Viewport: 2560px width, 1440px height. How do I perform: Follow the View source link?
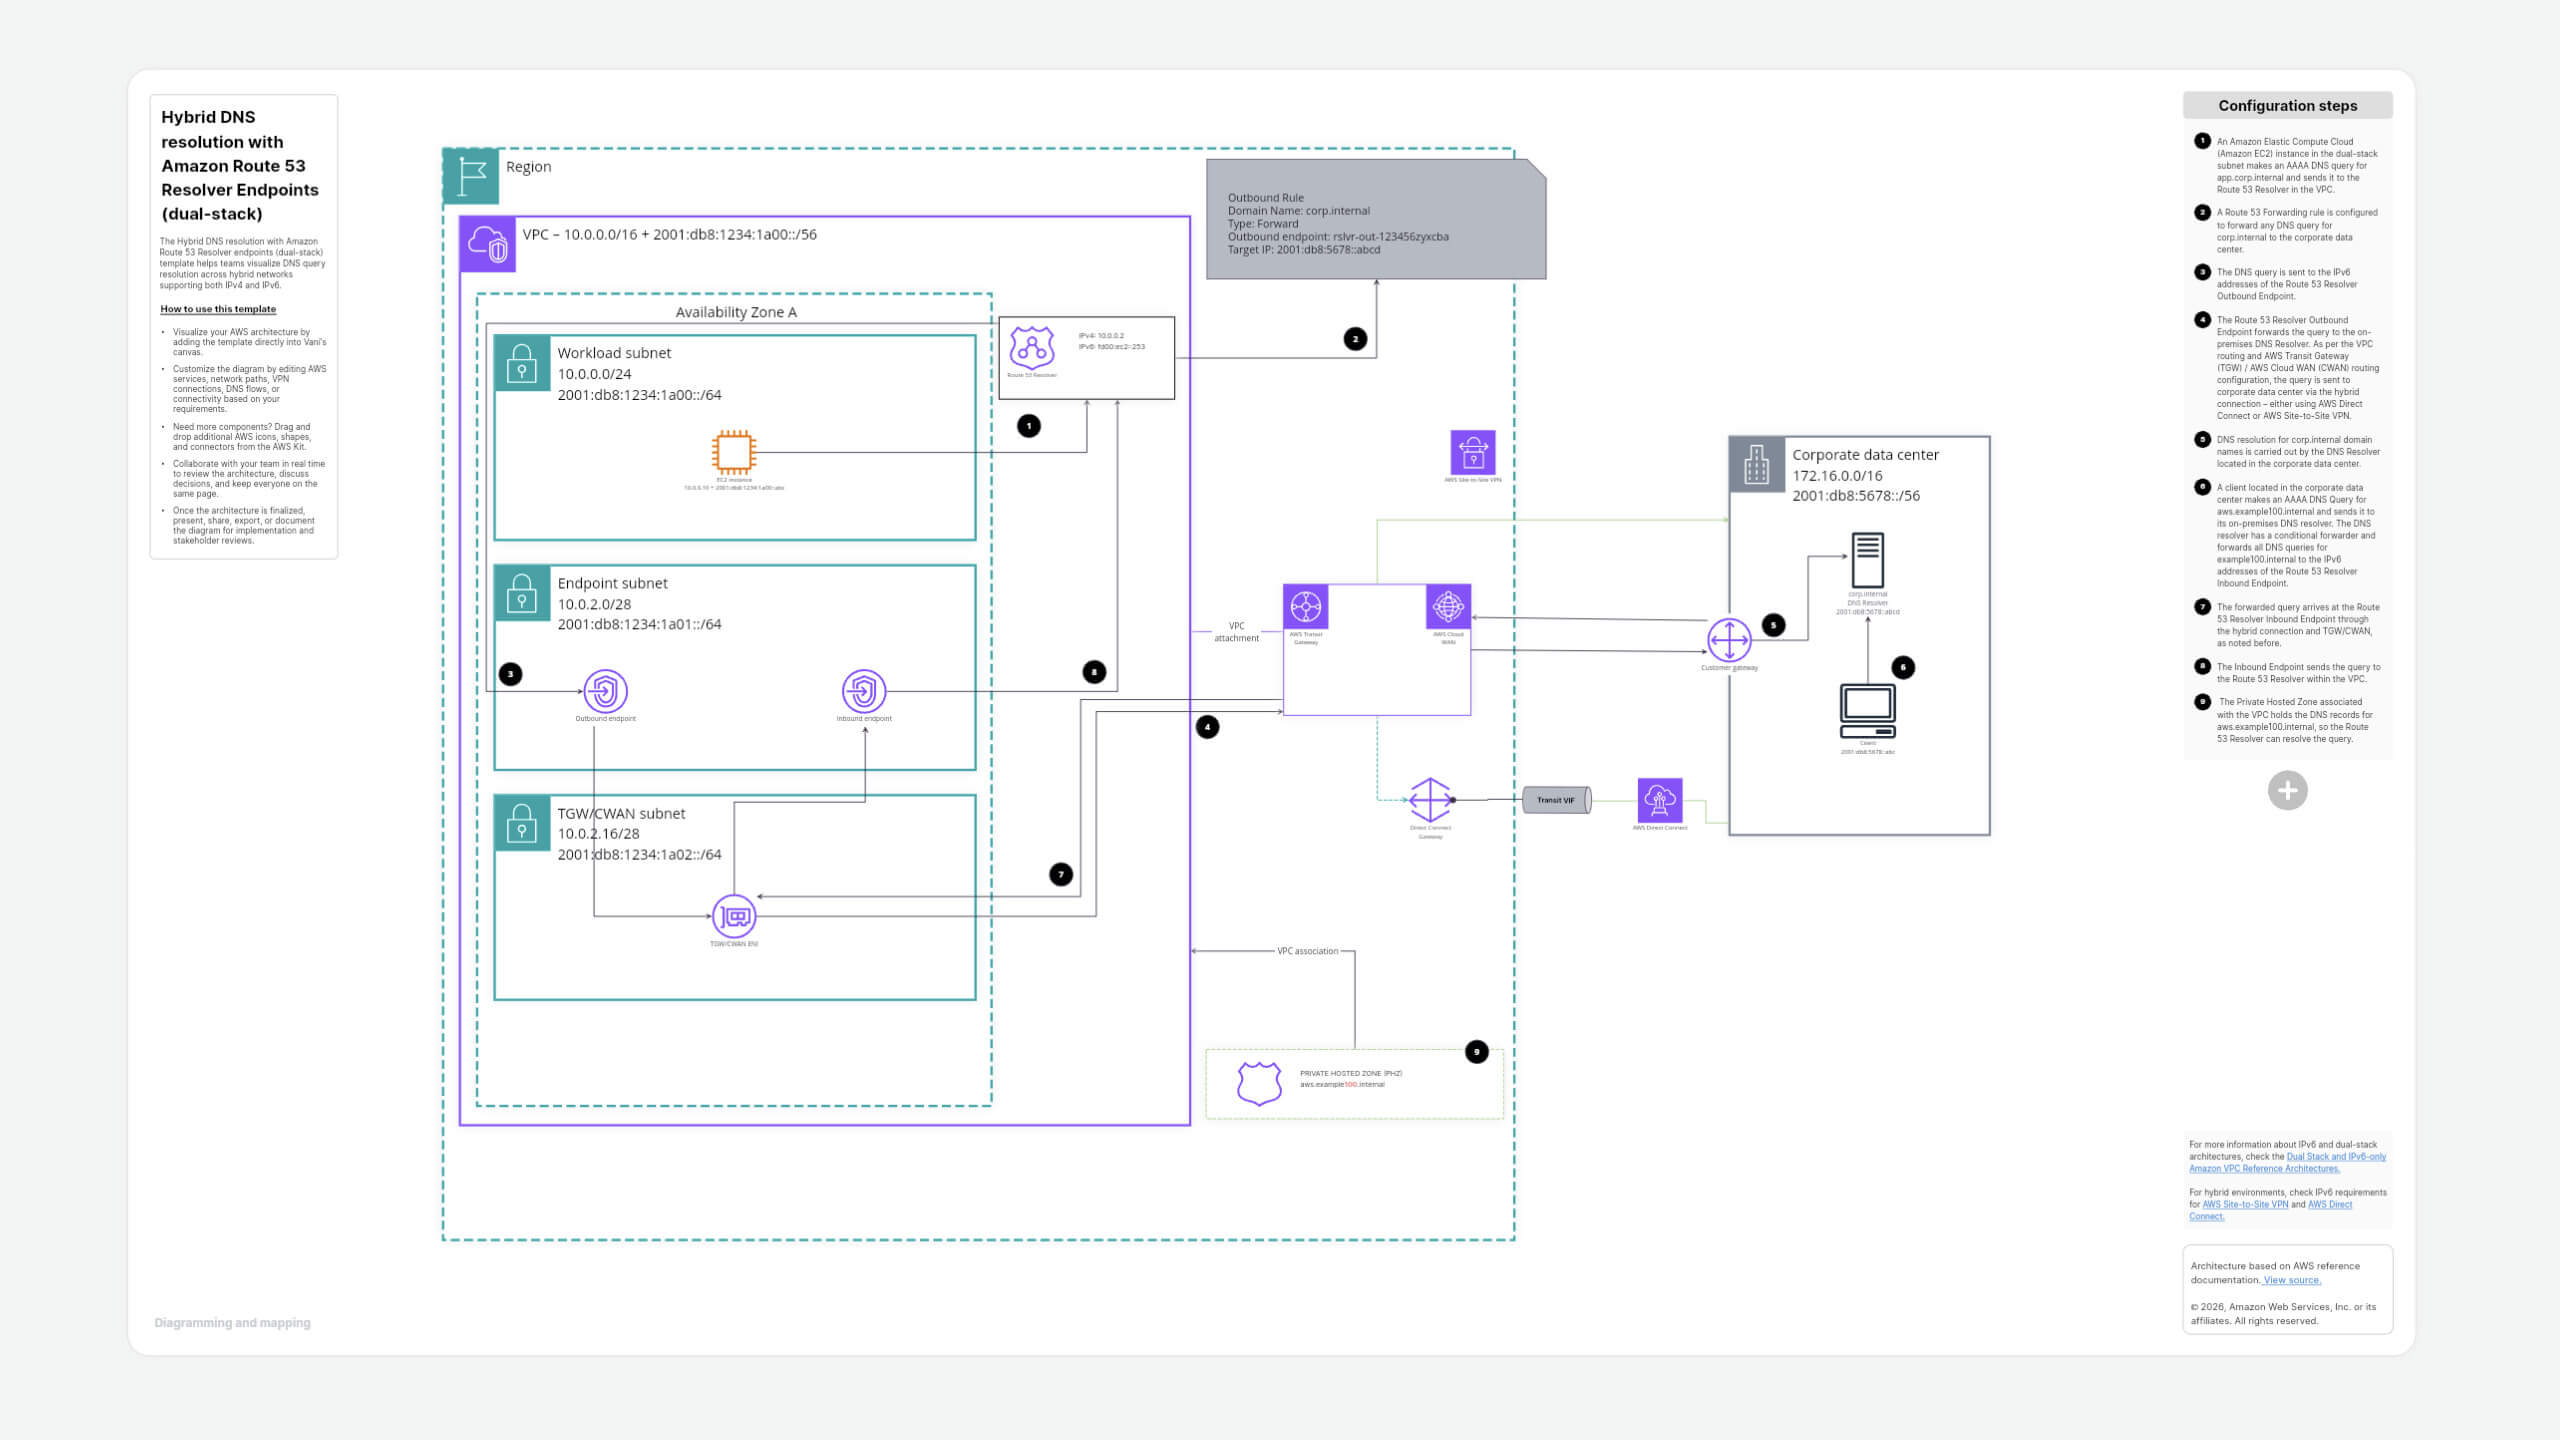[2292, 1280]
